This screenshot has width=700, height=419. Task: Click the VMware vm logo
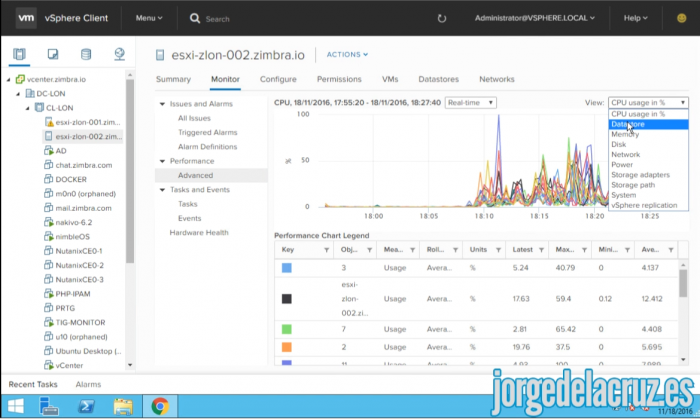point(26,18)
